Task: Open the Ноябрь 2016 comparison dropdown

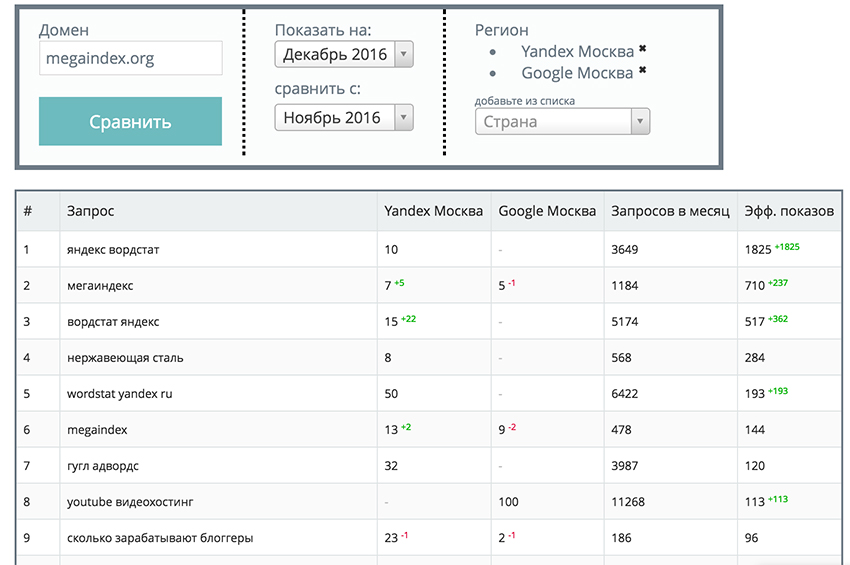Action: coord(344,118)
